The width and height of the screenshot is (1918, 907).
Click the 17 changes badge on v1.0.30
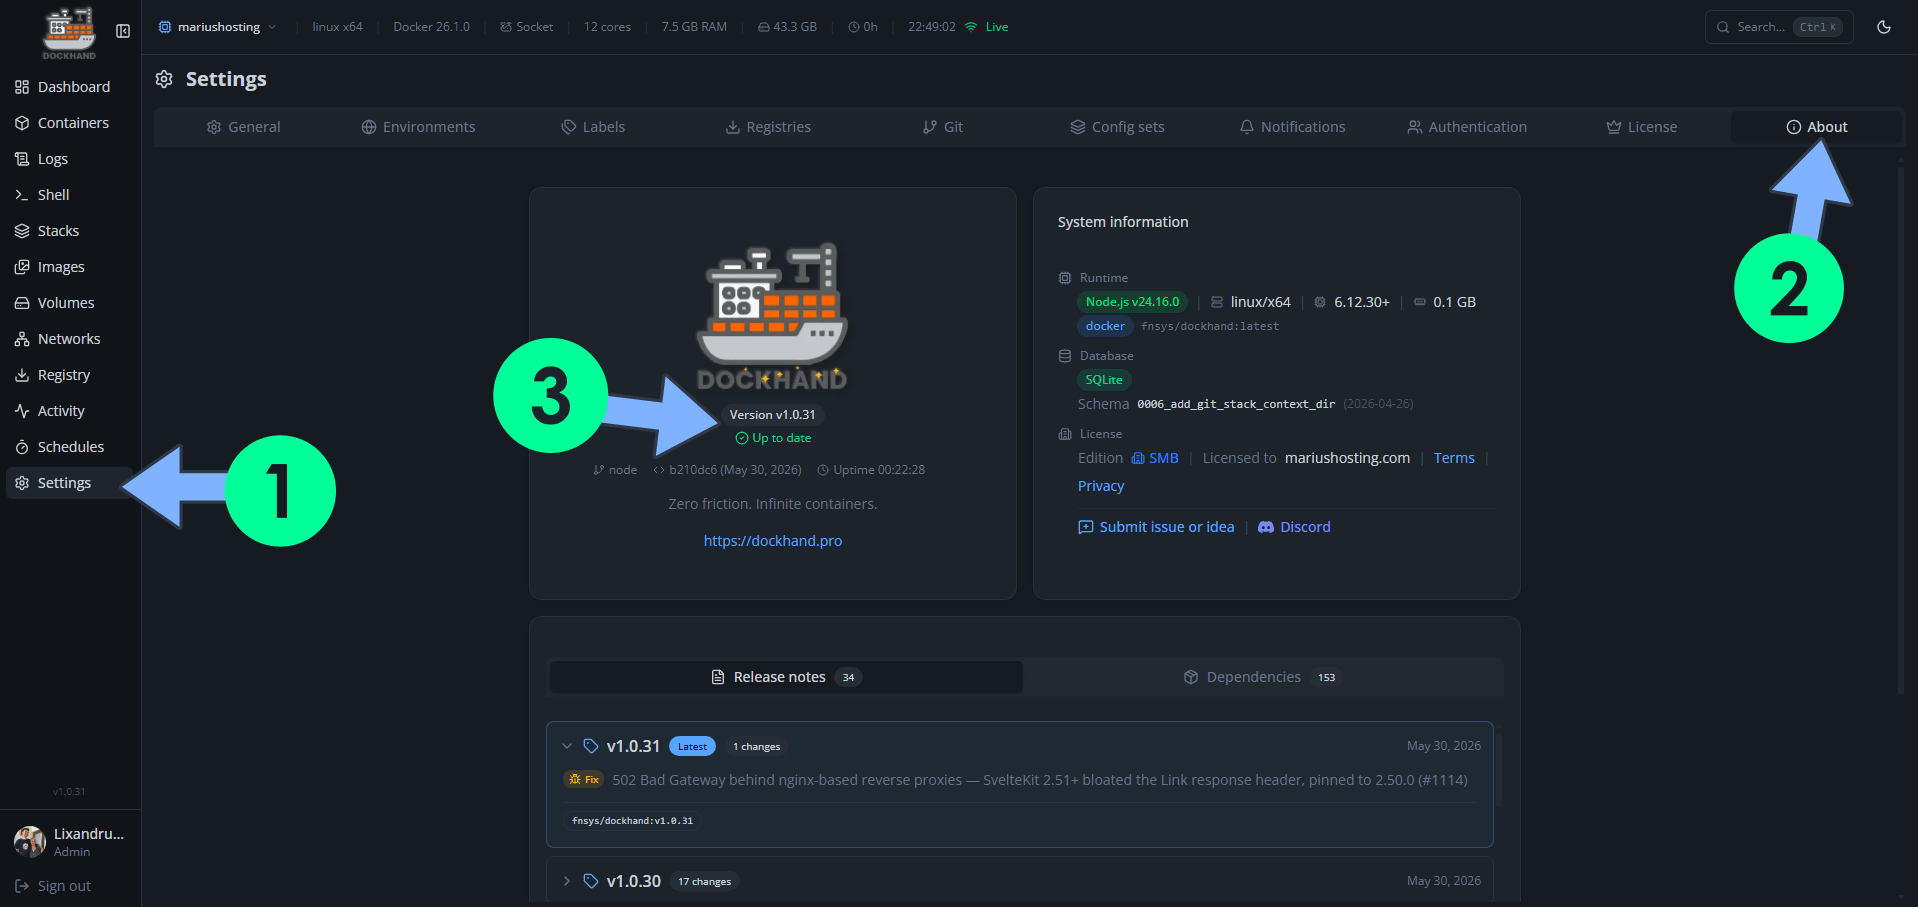pyautogui.click(x=704, y=881)
